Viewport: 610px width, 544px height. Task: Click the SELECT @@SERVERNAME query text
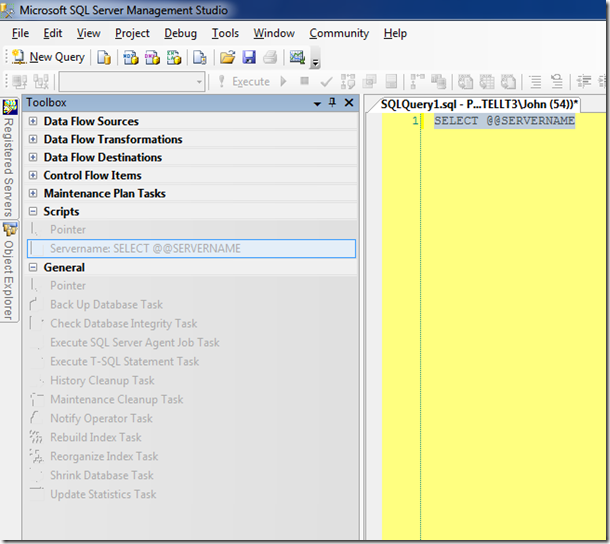pos(505,121)
